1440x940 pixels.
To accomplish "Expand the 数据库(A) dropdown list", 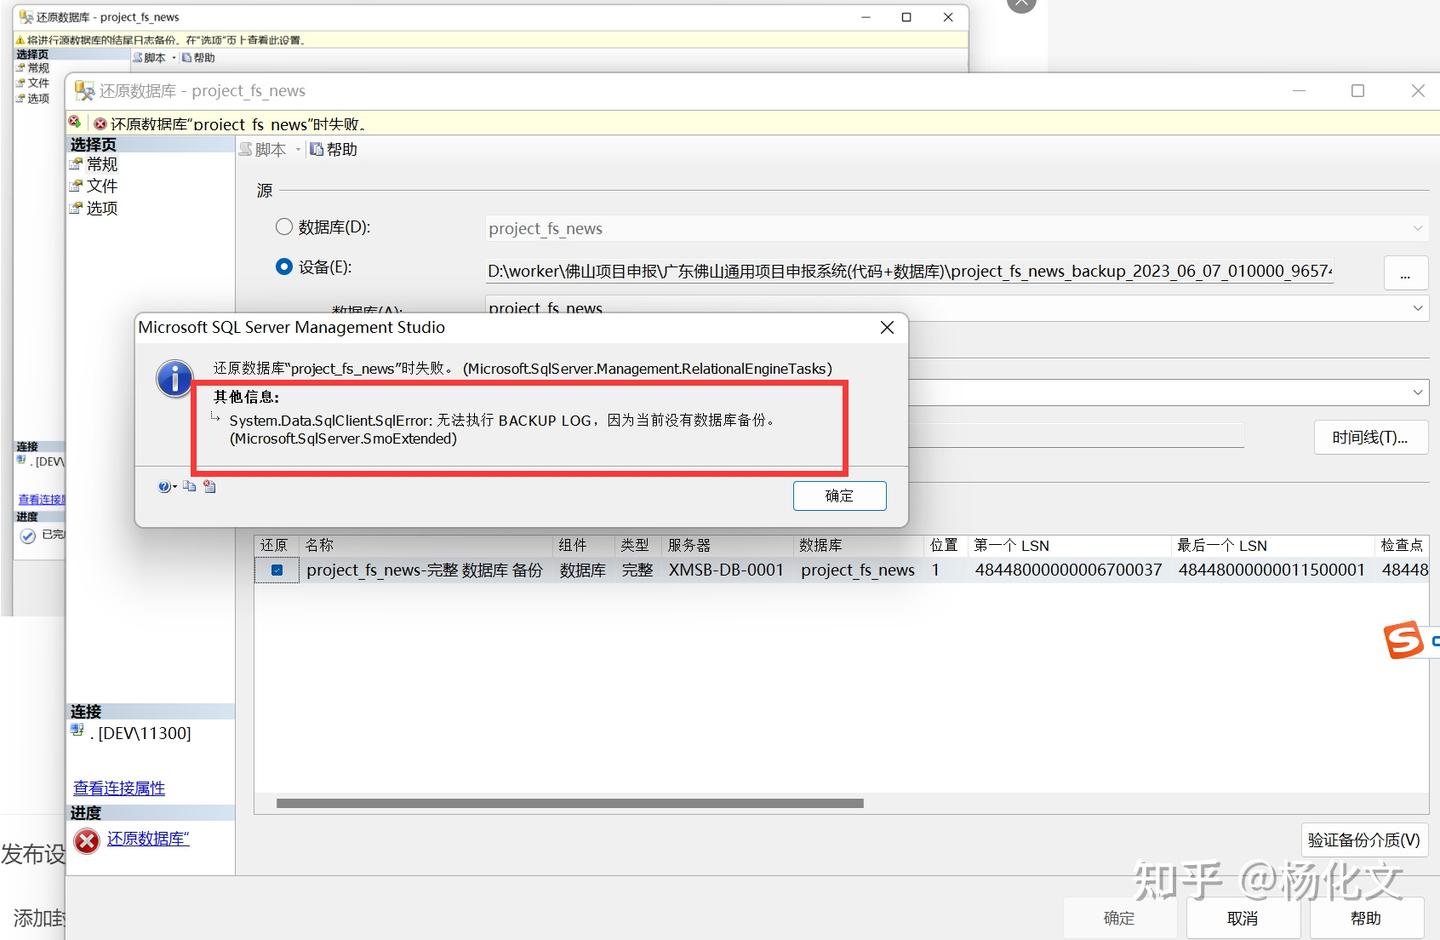I will click(x=1416, y=308).
